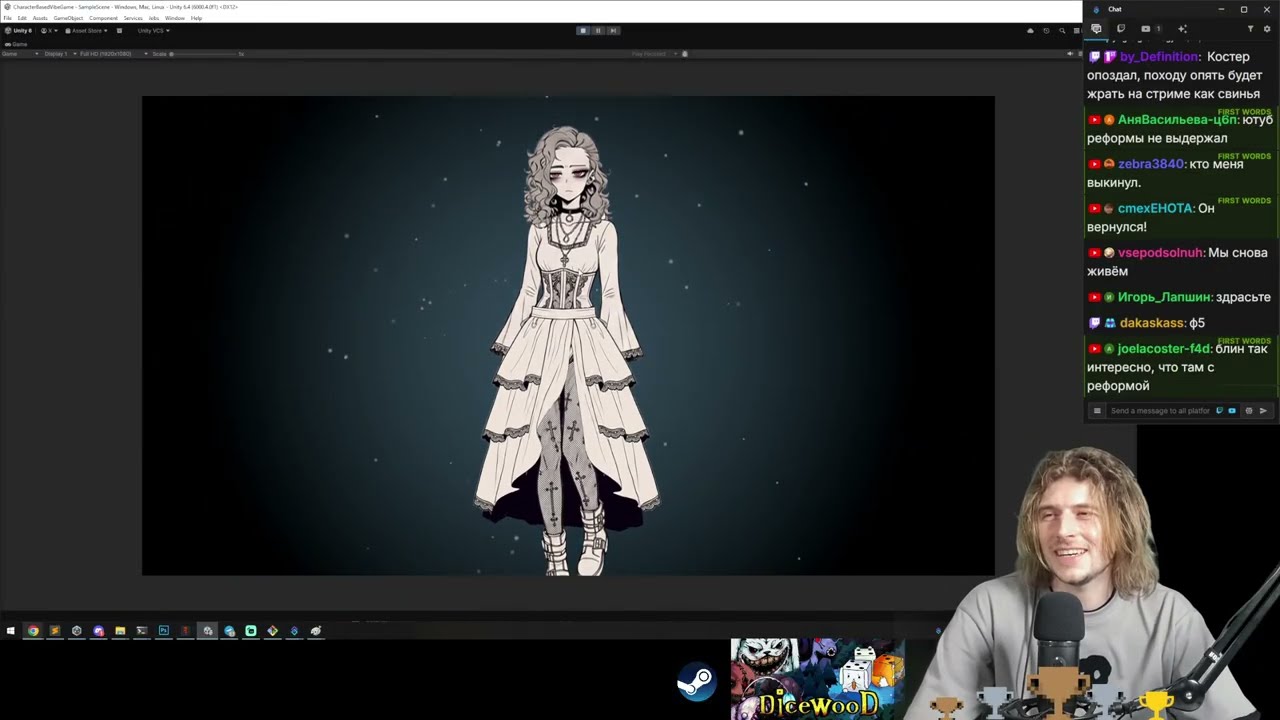Switch to the Twitch chat tab

click(x=1121, y=29)
